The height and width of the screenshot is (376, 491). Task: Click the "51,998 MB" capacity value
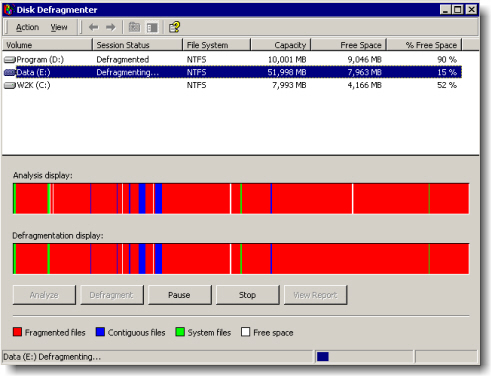pyautogui.click(x=287, y=72)
